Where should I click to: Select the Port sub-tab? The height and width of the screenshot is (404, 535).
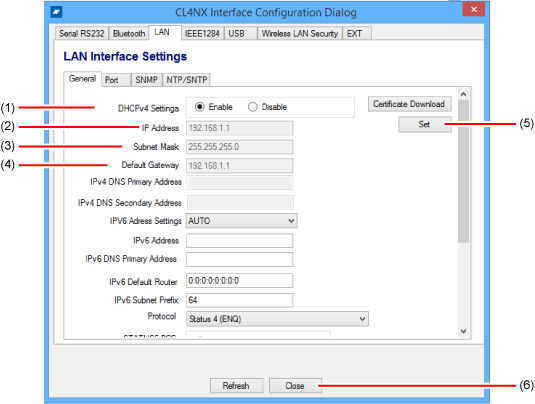coord(116,80)
